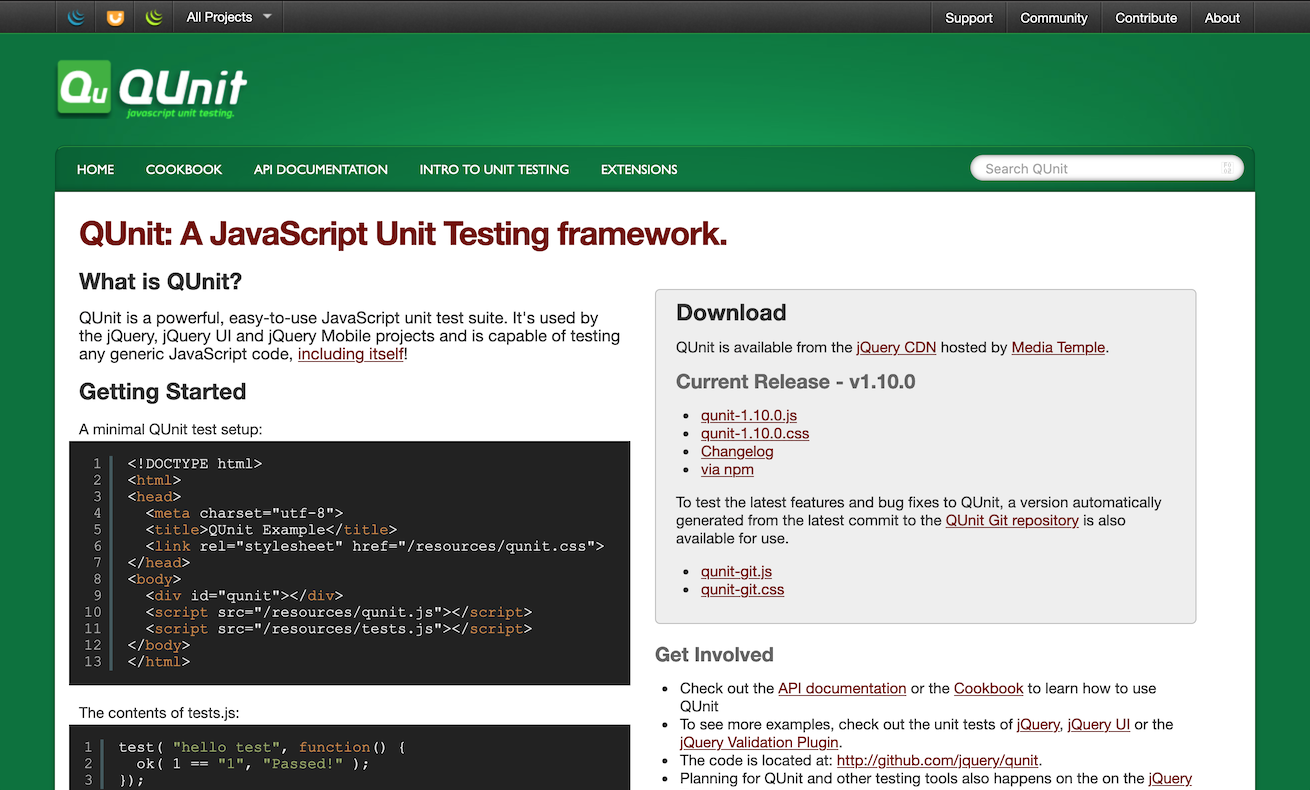Click 'A minimal QUnit test setup:' text
The height and width of the screenshot is (790, 1310).
pos(170,430)
